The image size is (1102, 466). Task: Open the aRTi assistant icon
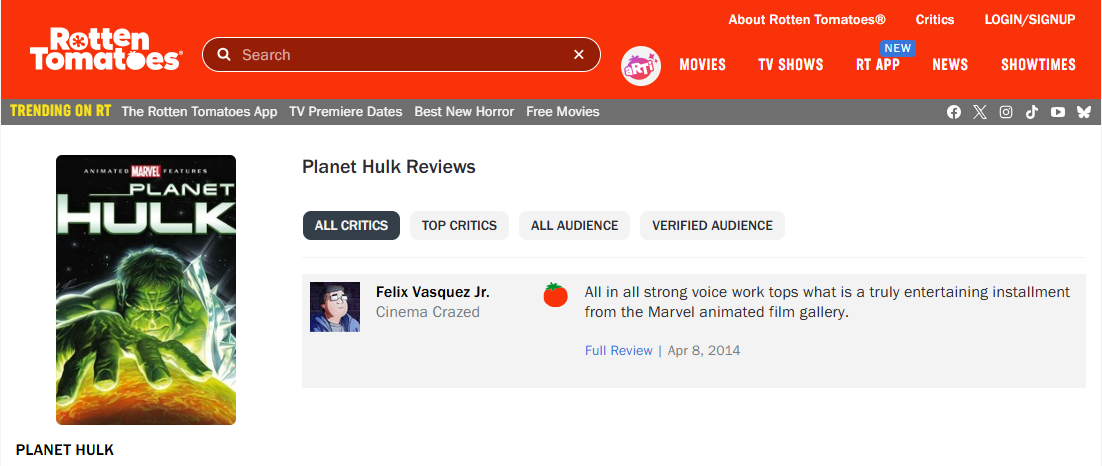tap(641, 67)
